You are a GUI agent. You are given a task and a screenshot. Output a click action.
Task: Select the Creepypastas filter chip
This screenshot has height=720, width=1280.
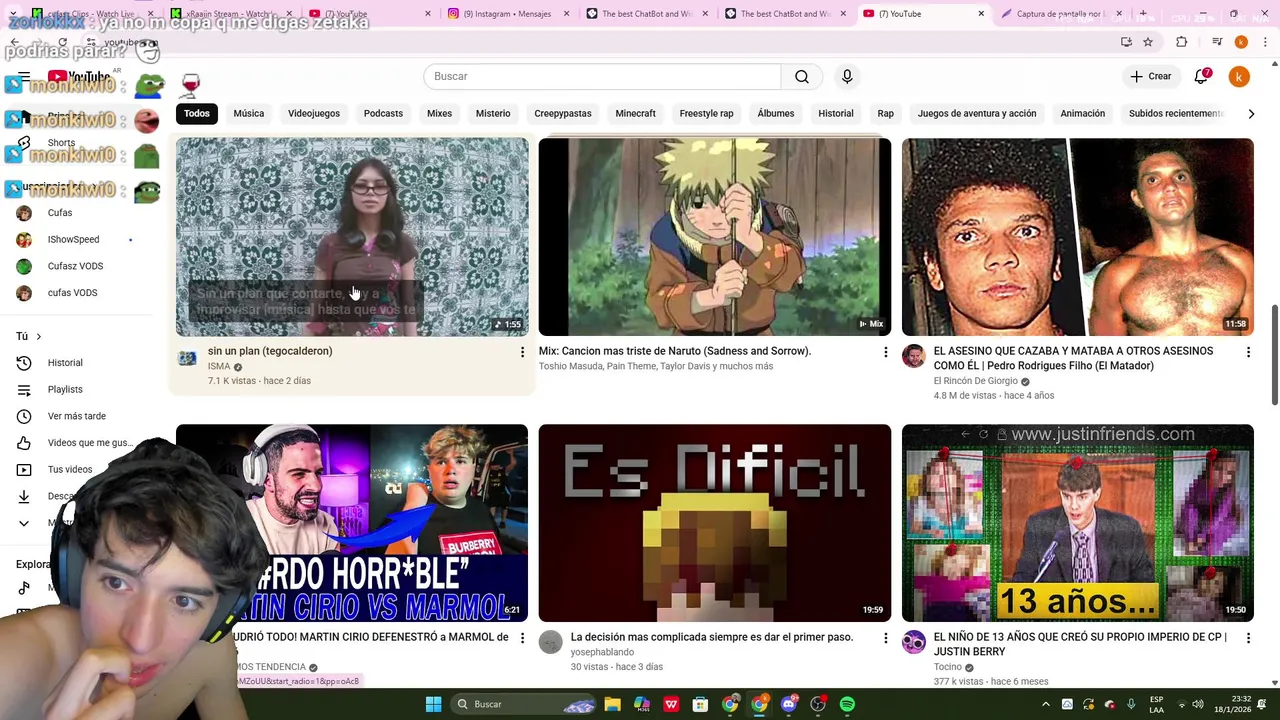point(563,114)
